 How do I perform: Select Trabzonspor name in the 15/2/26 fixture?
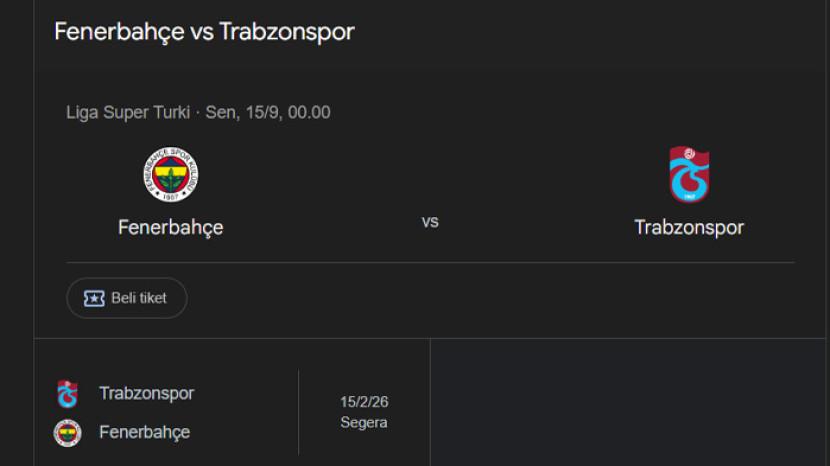[146, 393]
